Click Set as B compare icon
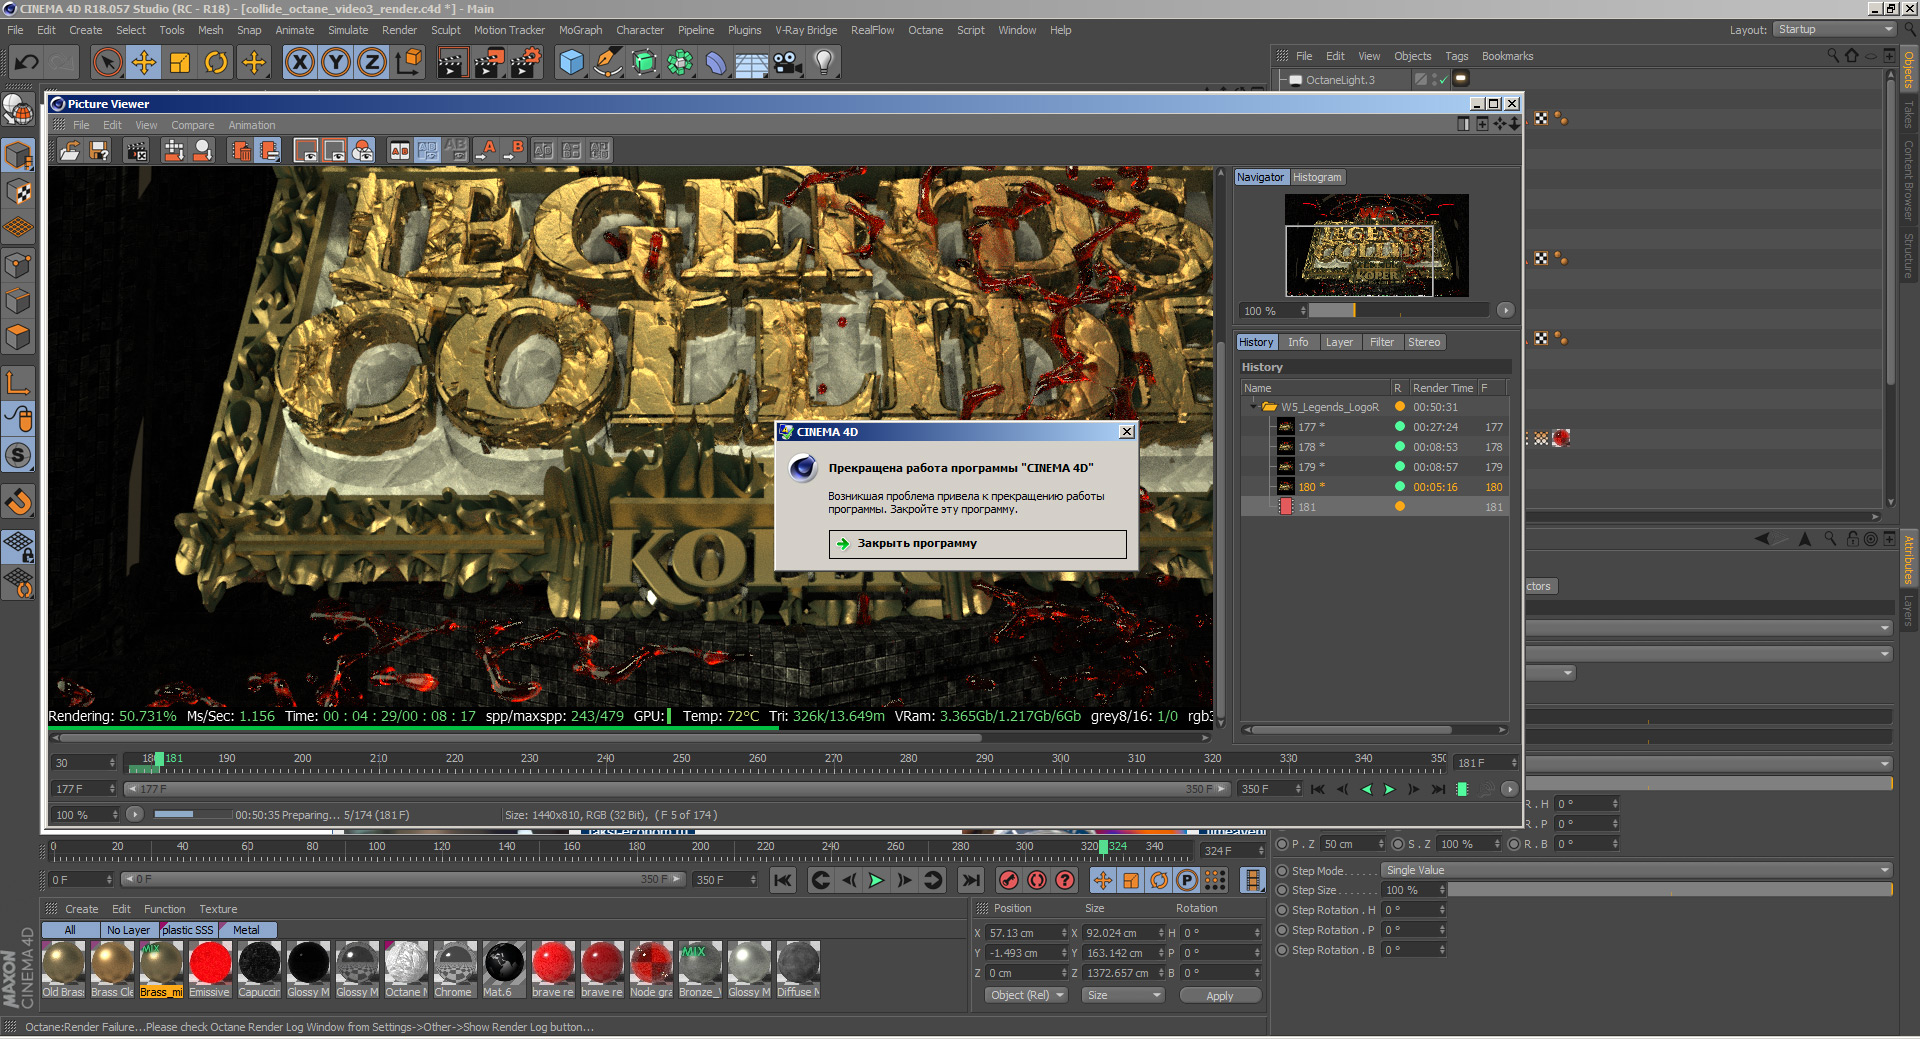This screenshot has width=1920, height=1039. (515, 151)
